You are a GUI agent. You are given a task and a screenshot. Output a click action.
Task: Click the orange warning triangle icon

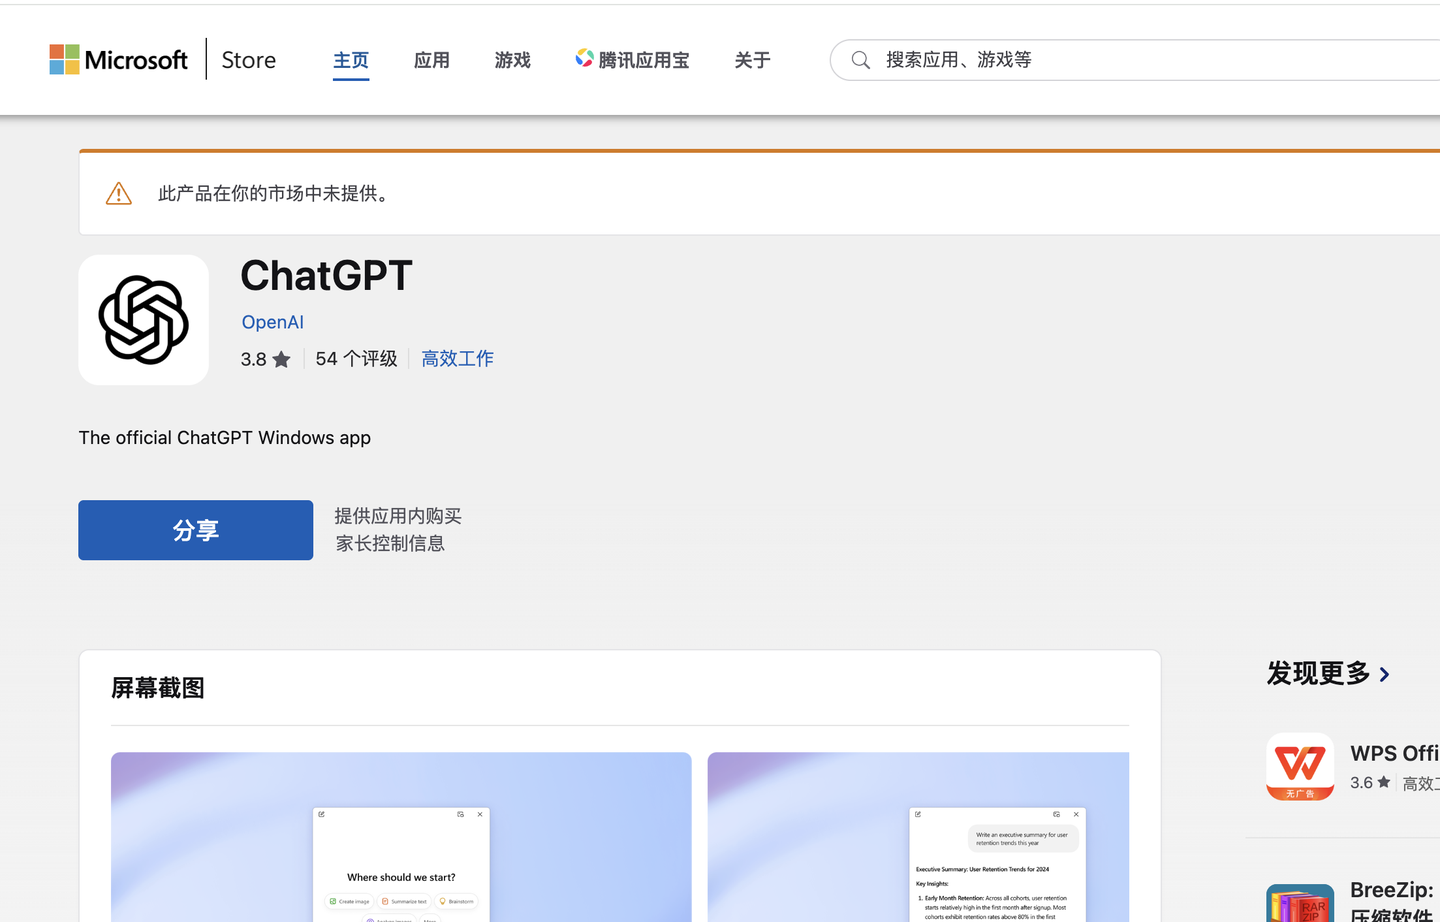tap(118, 192)
